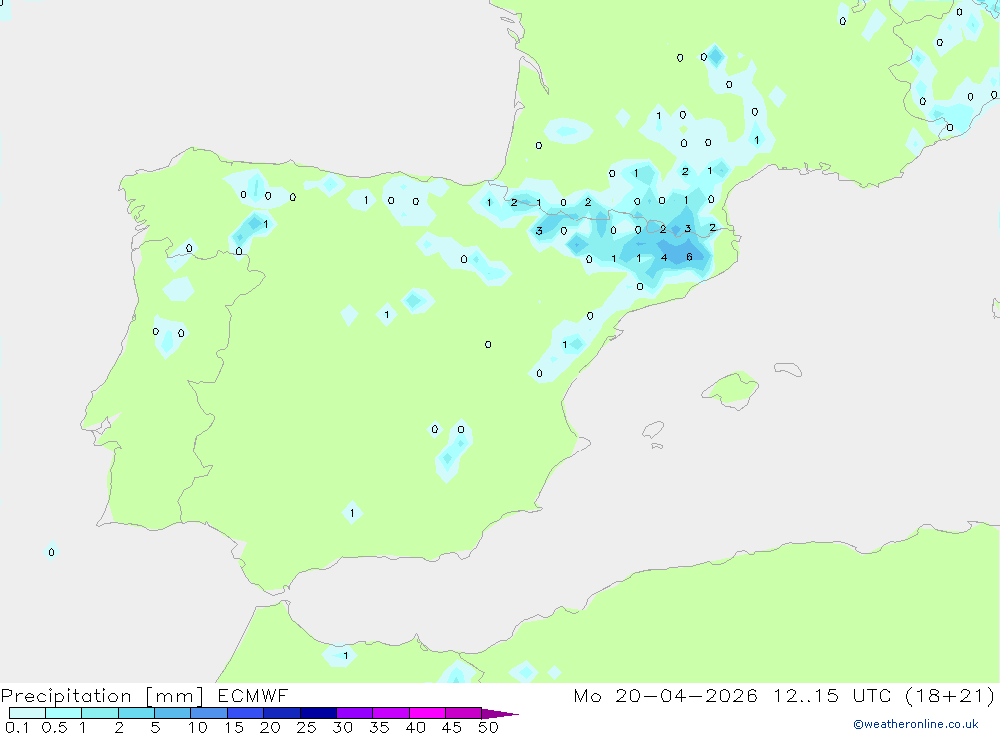Screen dimensions: 1000x733
Task: Click the above-50 legend arrow tip
Action: pyautogui.click(x=501, y=713)
